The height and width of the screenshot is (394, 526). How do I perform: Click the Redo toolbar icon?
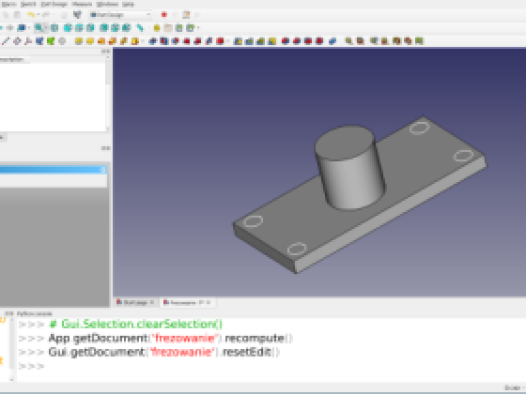(x=46, y=15)
